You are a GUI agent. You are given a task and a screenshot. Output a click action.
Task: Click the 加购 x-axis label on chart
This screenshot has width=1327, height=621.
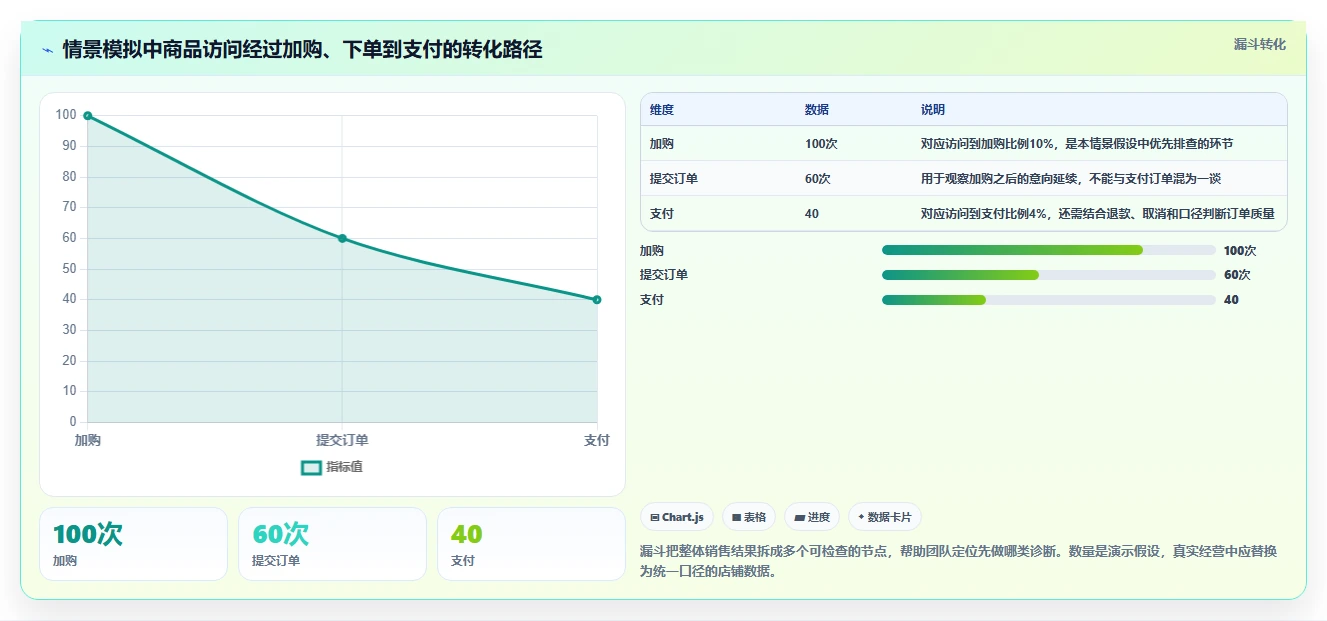[x=88, y=440]
